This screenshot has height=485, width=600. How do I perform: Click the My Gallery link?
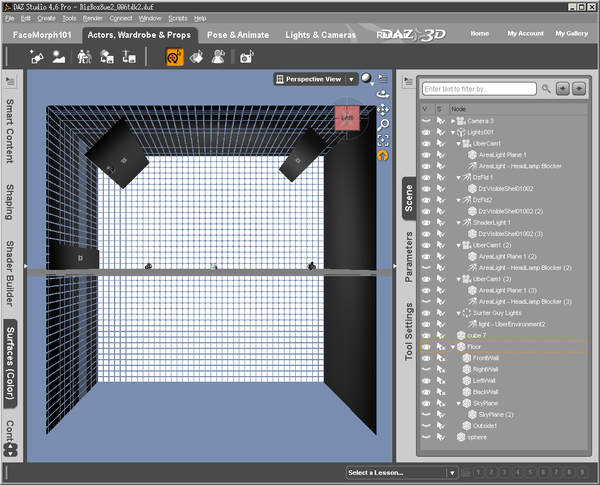coord(572,34)
